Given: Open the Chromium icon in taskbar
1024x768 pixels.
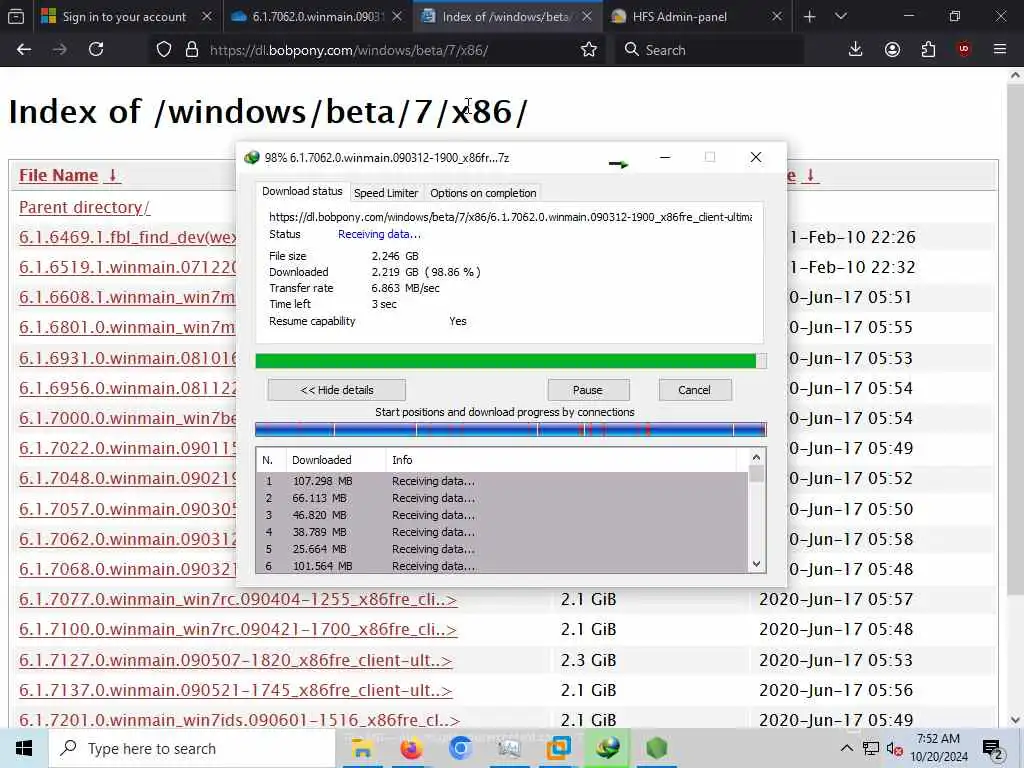Looking at the screenshot, I should [x=460, y=748].
